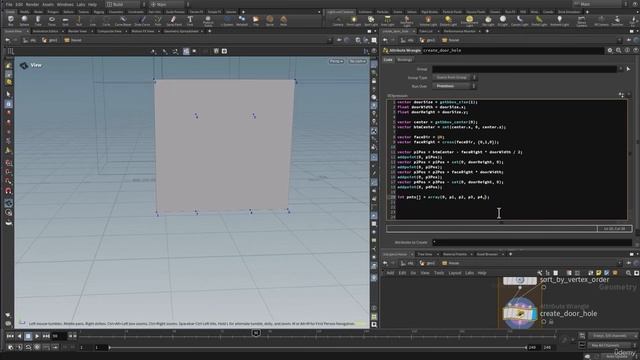The height and width of the screenshot is (360, 640).
Task: Click inside the VEXpression code editor
Action: pos(511,160)
